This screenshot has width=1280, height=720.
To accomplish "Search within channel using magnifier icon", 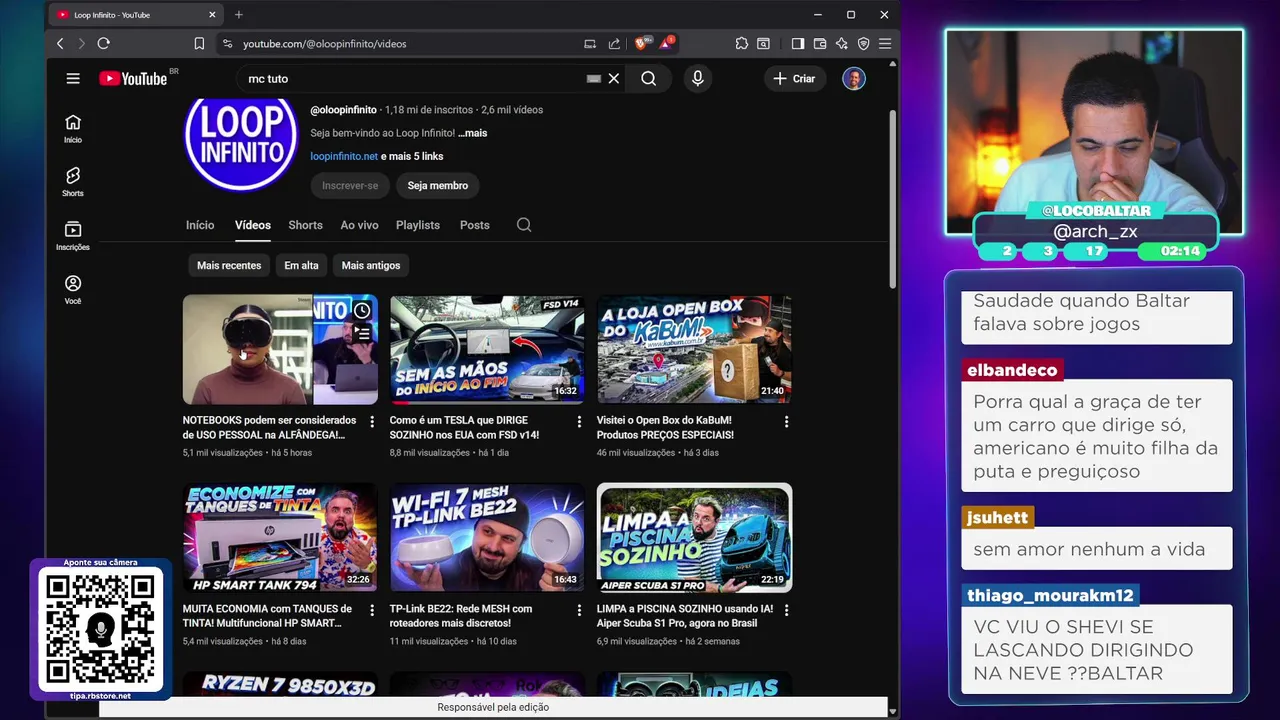I will coord(524,225).
